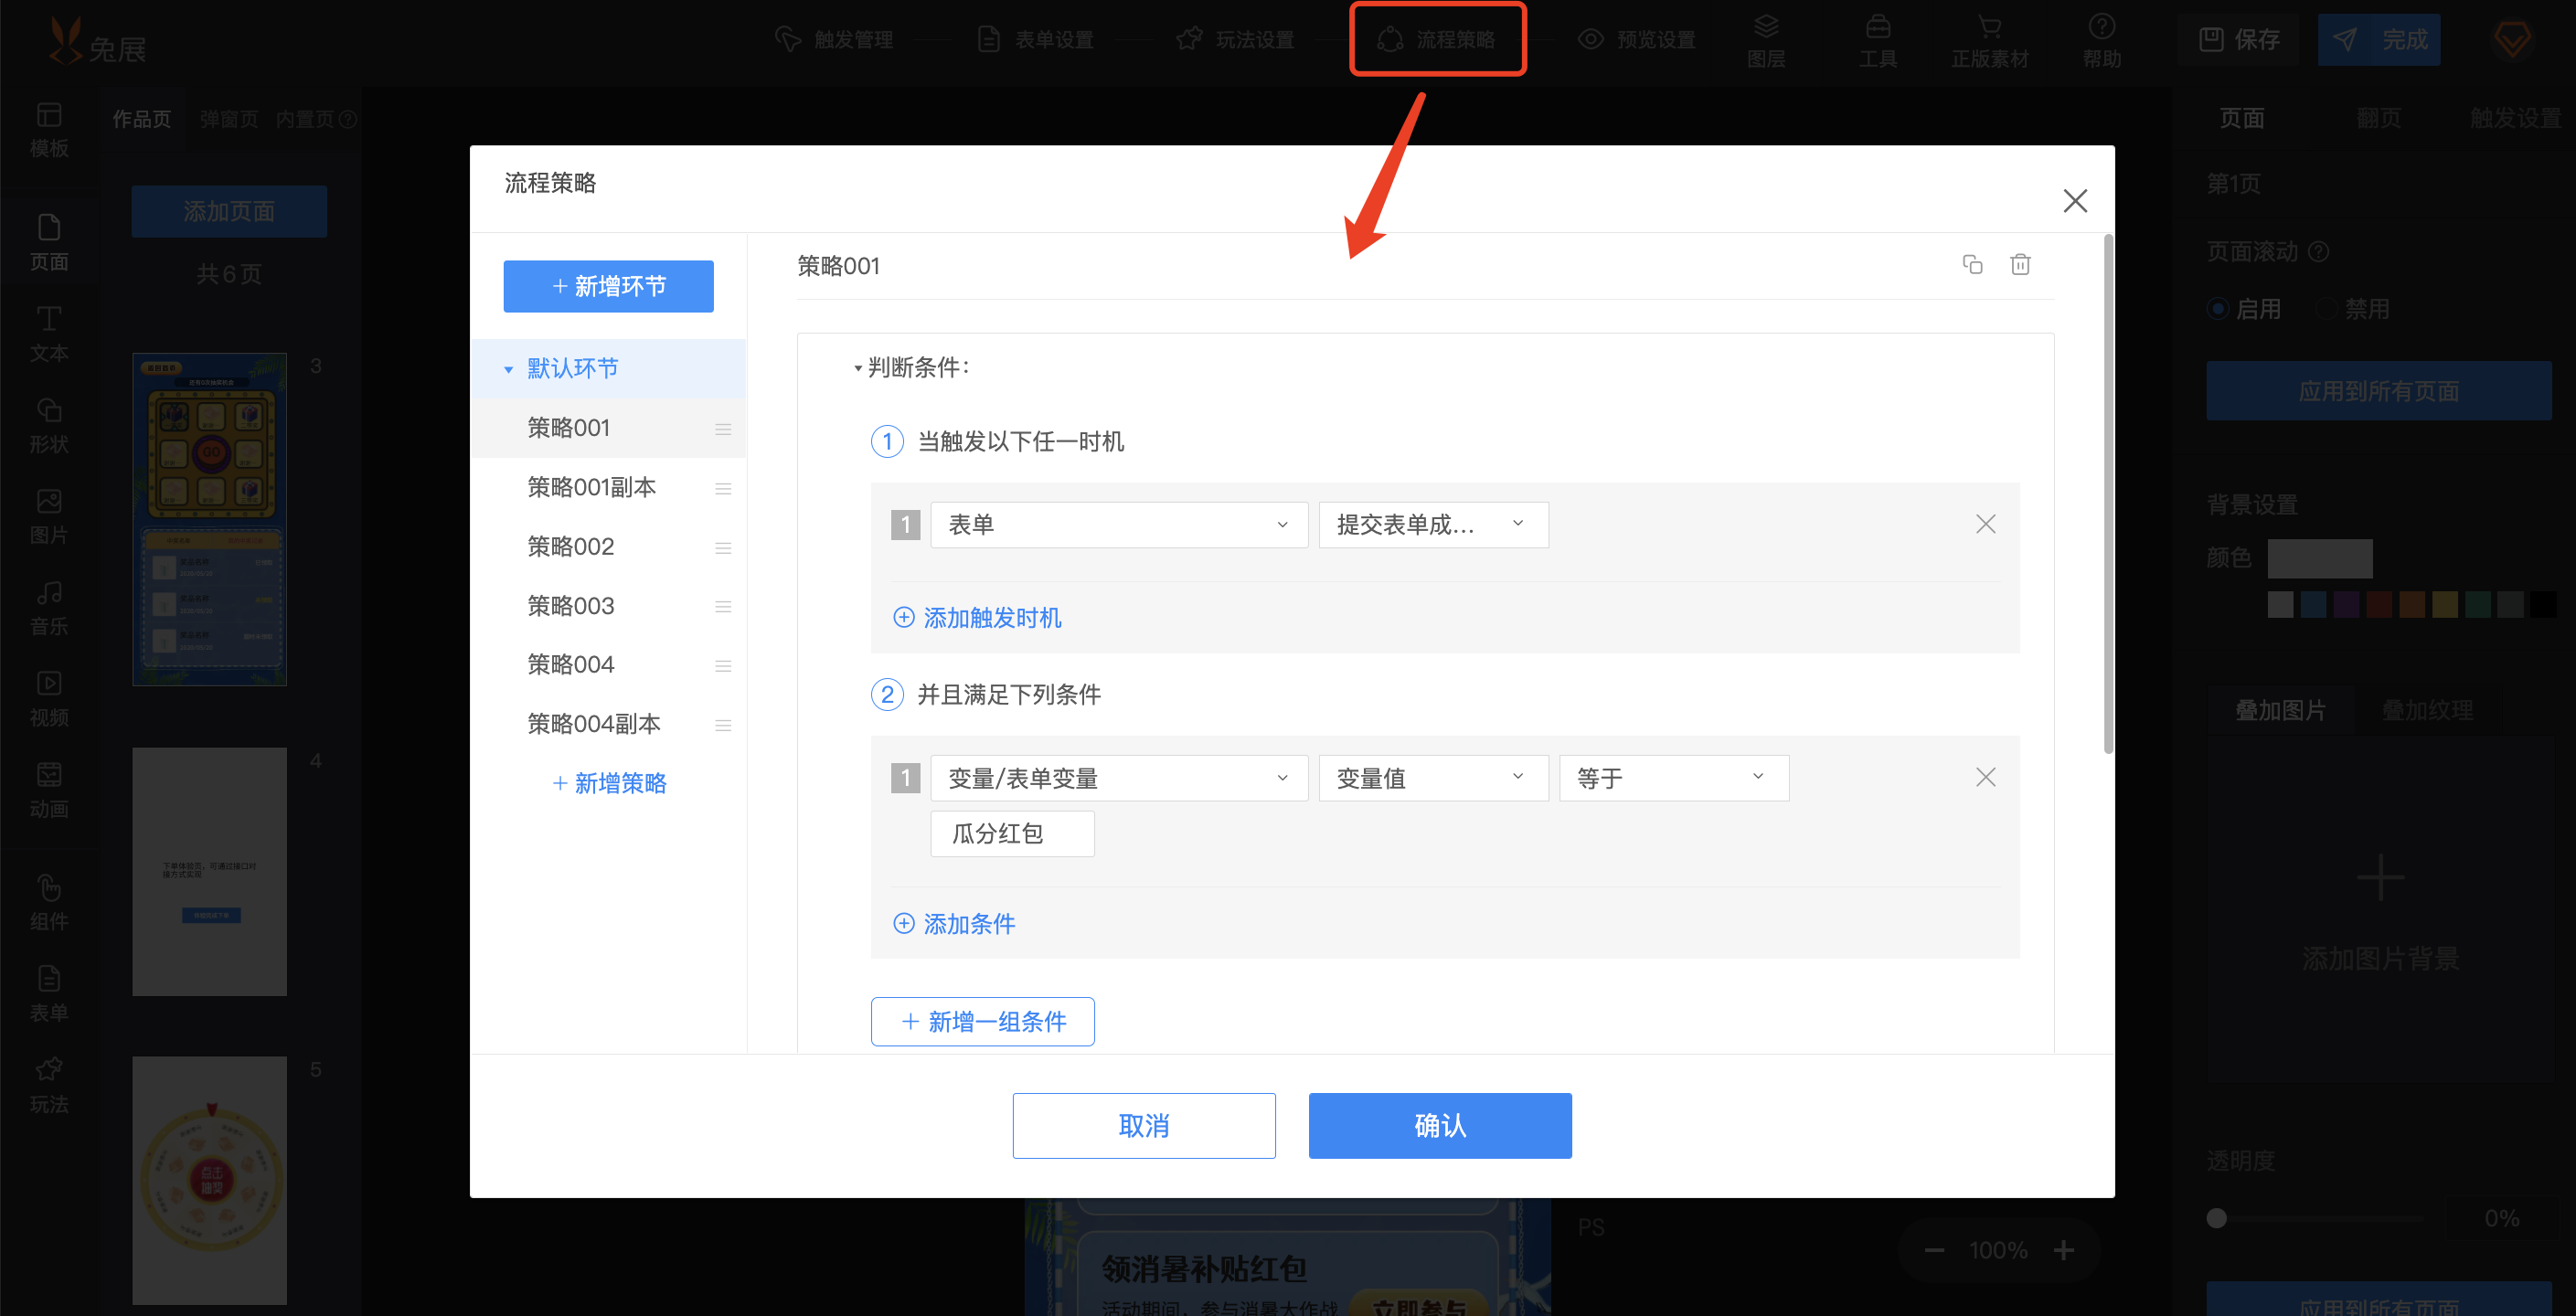The width and height of the screenshot is (2576, 1316).
Task: Select the 图片 tool in sidebar
Action: pos(49,517)
